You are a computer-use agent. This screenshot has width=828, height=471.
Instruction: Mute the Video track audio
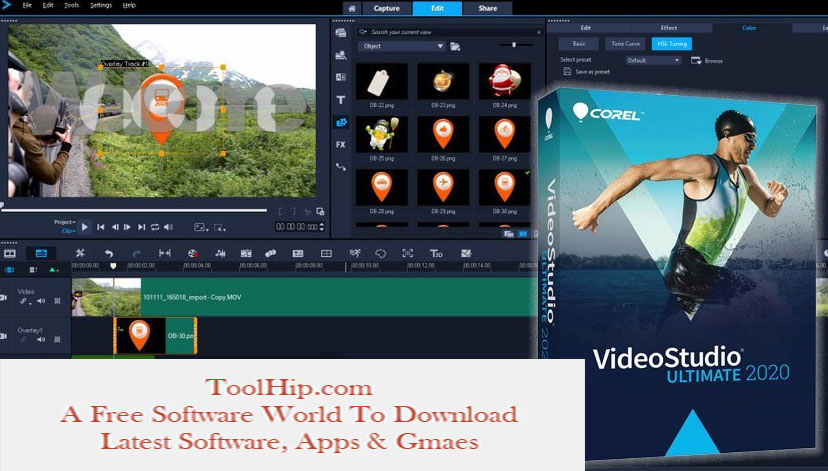[41, 301]
